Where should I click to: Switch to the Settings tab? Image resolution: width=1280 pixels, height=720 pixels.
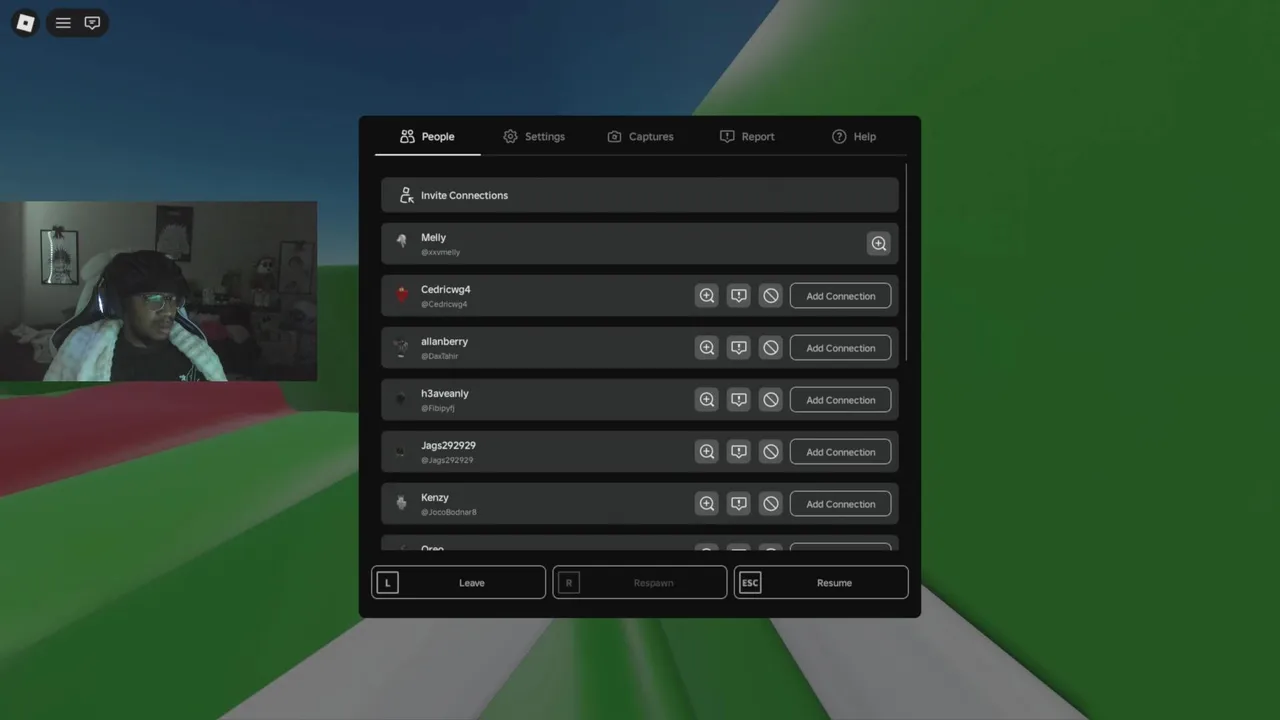pos(534,137)
